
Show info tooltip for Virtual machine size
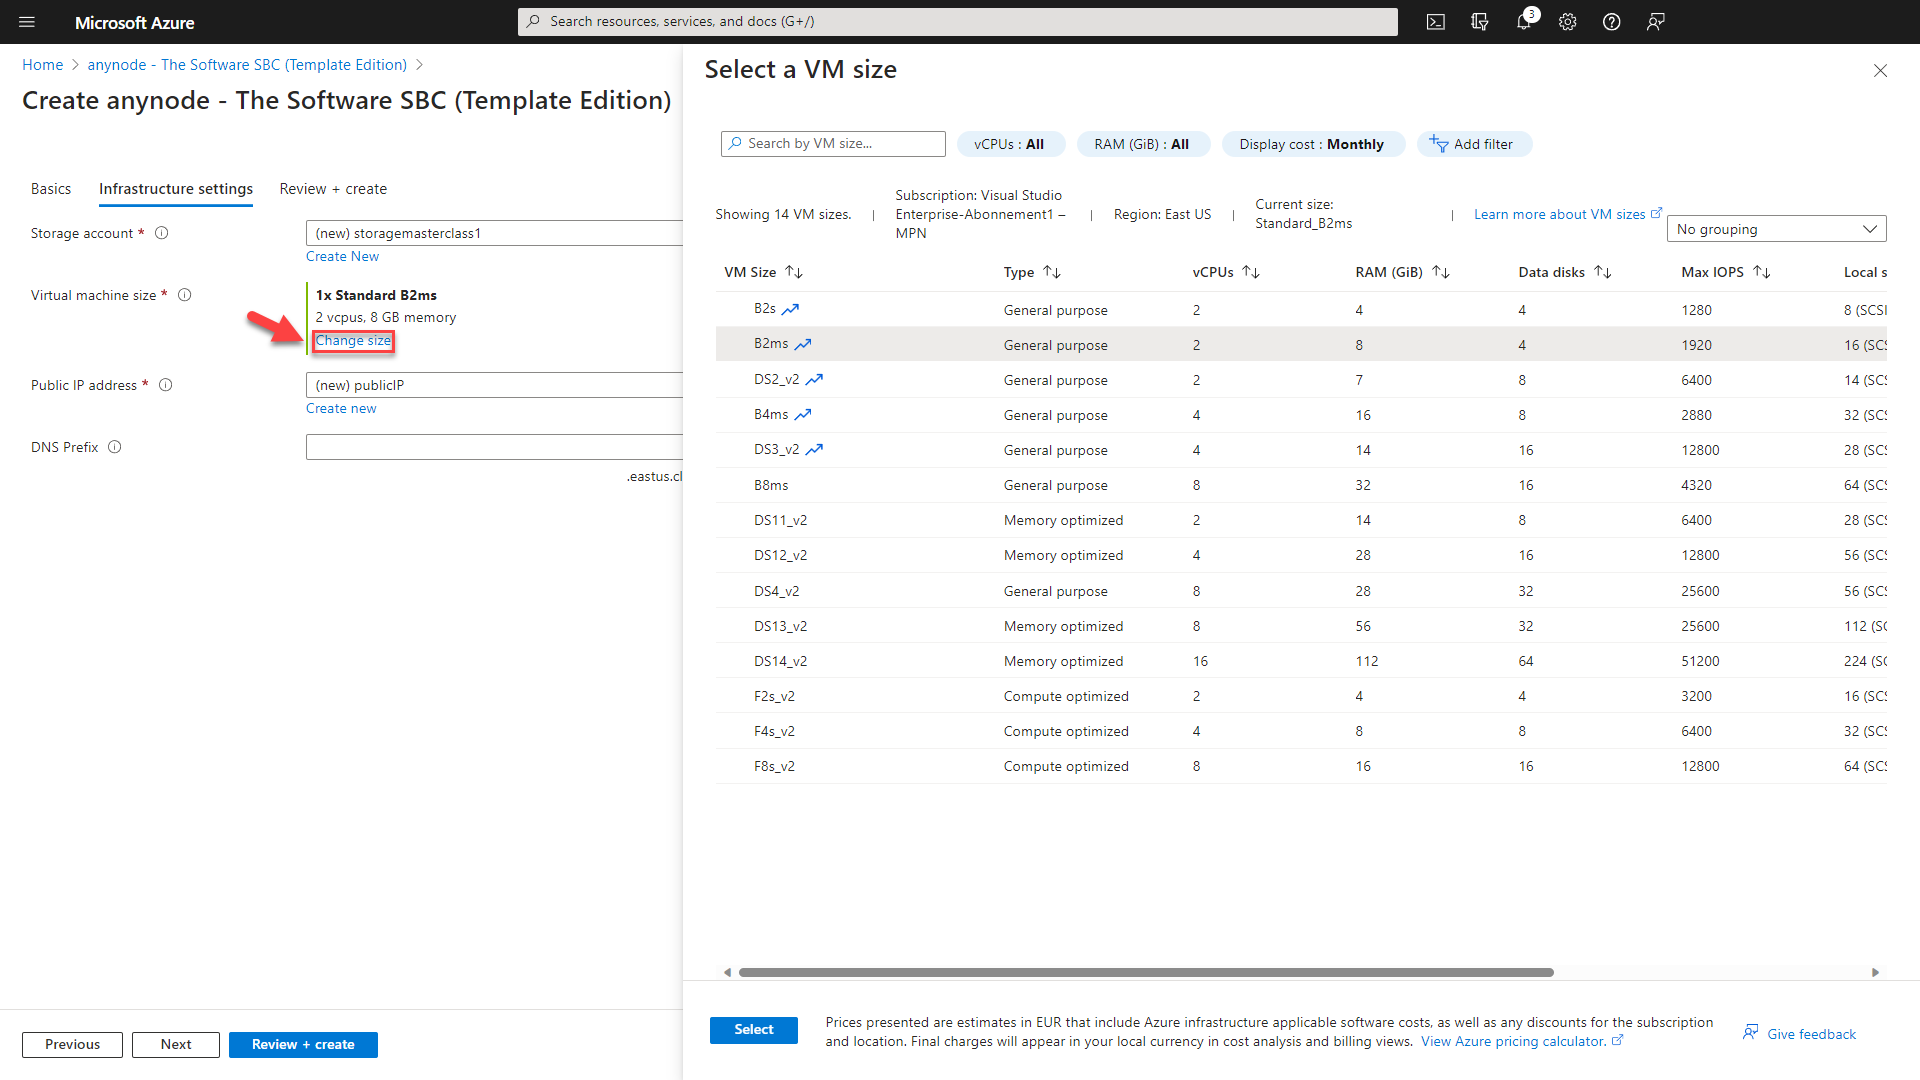pos(184,295)
